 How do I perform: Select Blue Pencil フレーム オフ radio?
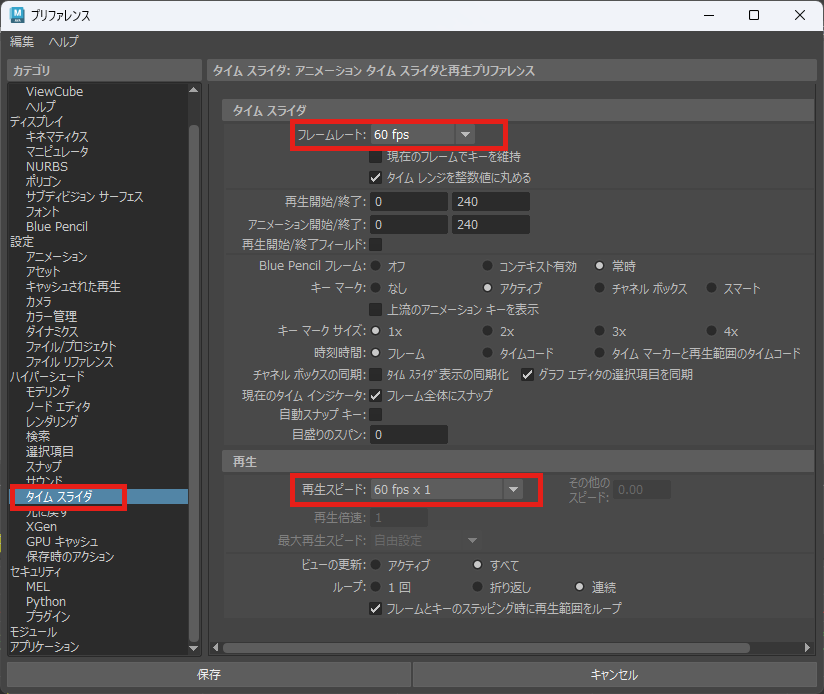pos(376,266)
